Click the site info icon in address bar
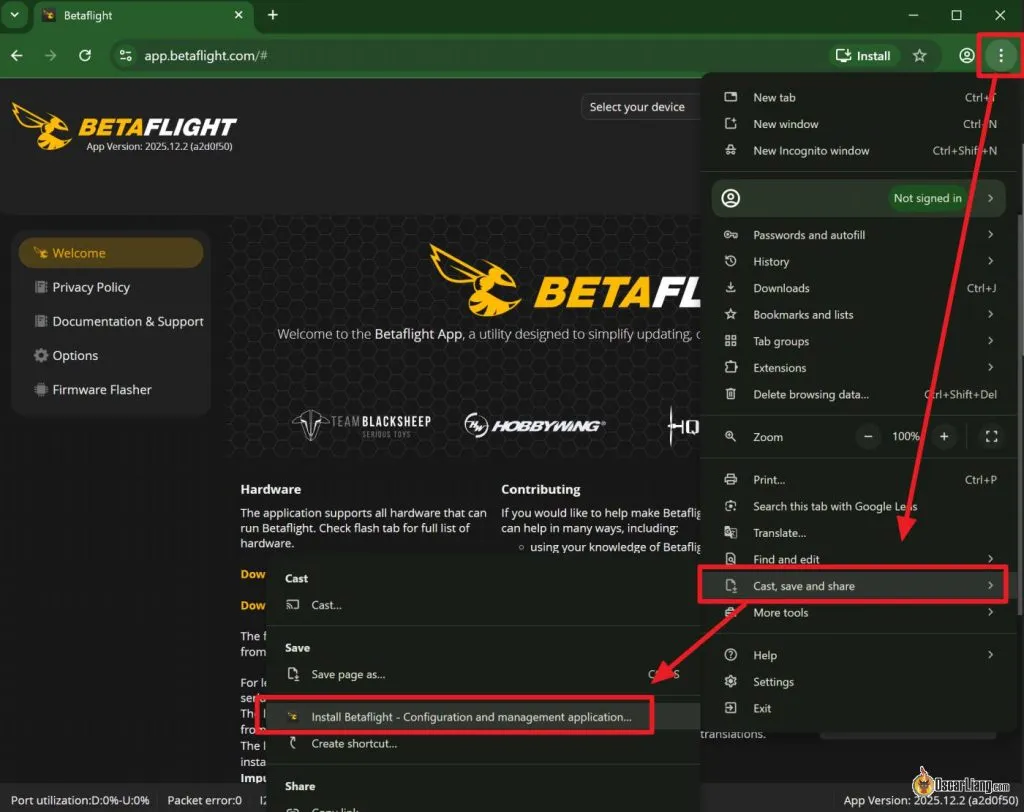The width and height of the screenshot is (1024, 812). point(125,56)
